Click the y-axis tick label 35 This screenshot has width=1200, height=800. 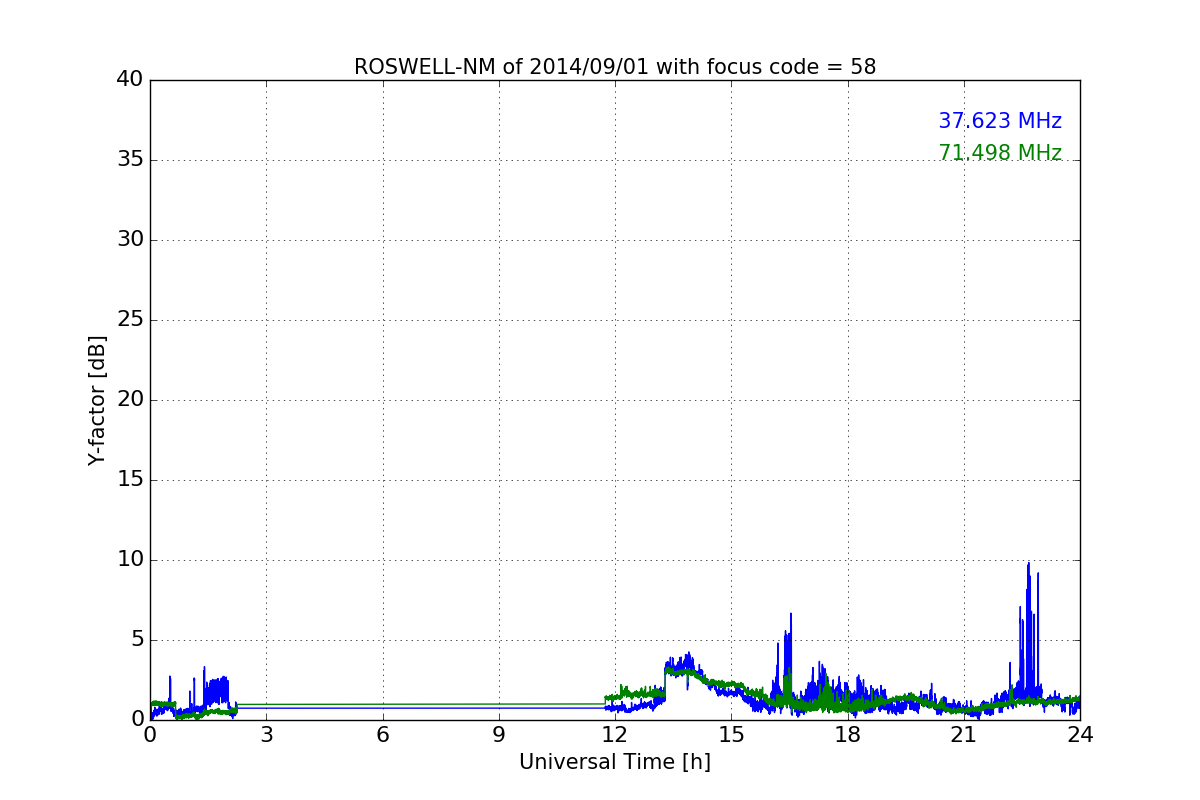pos(129,160)
